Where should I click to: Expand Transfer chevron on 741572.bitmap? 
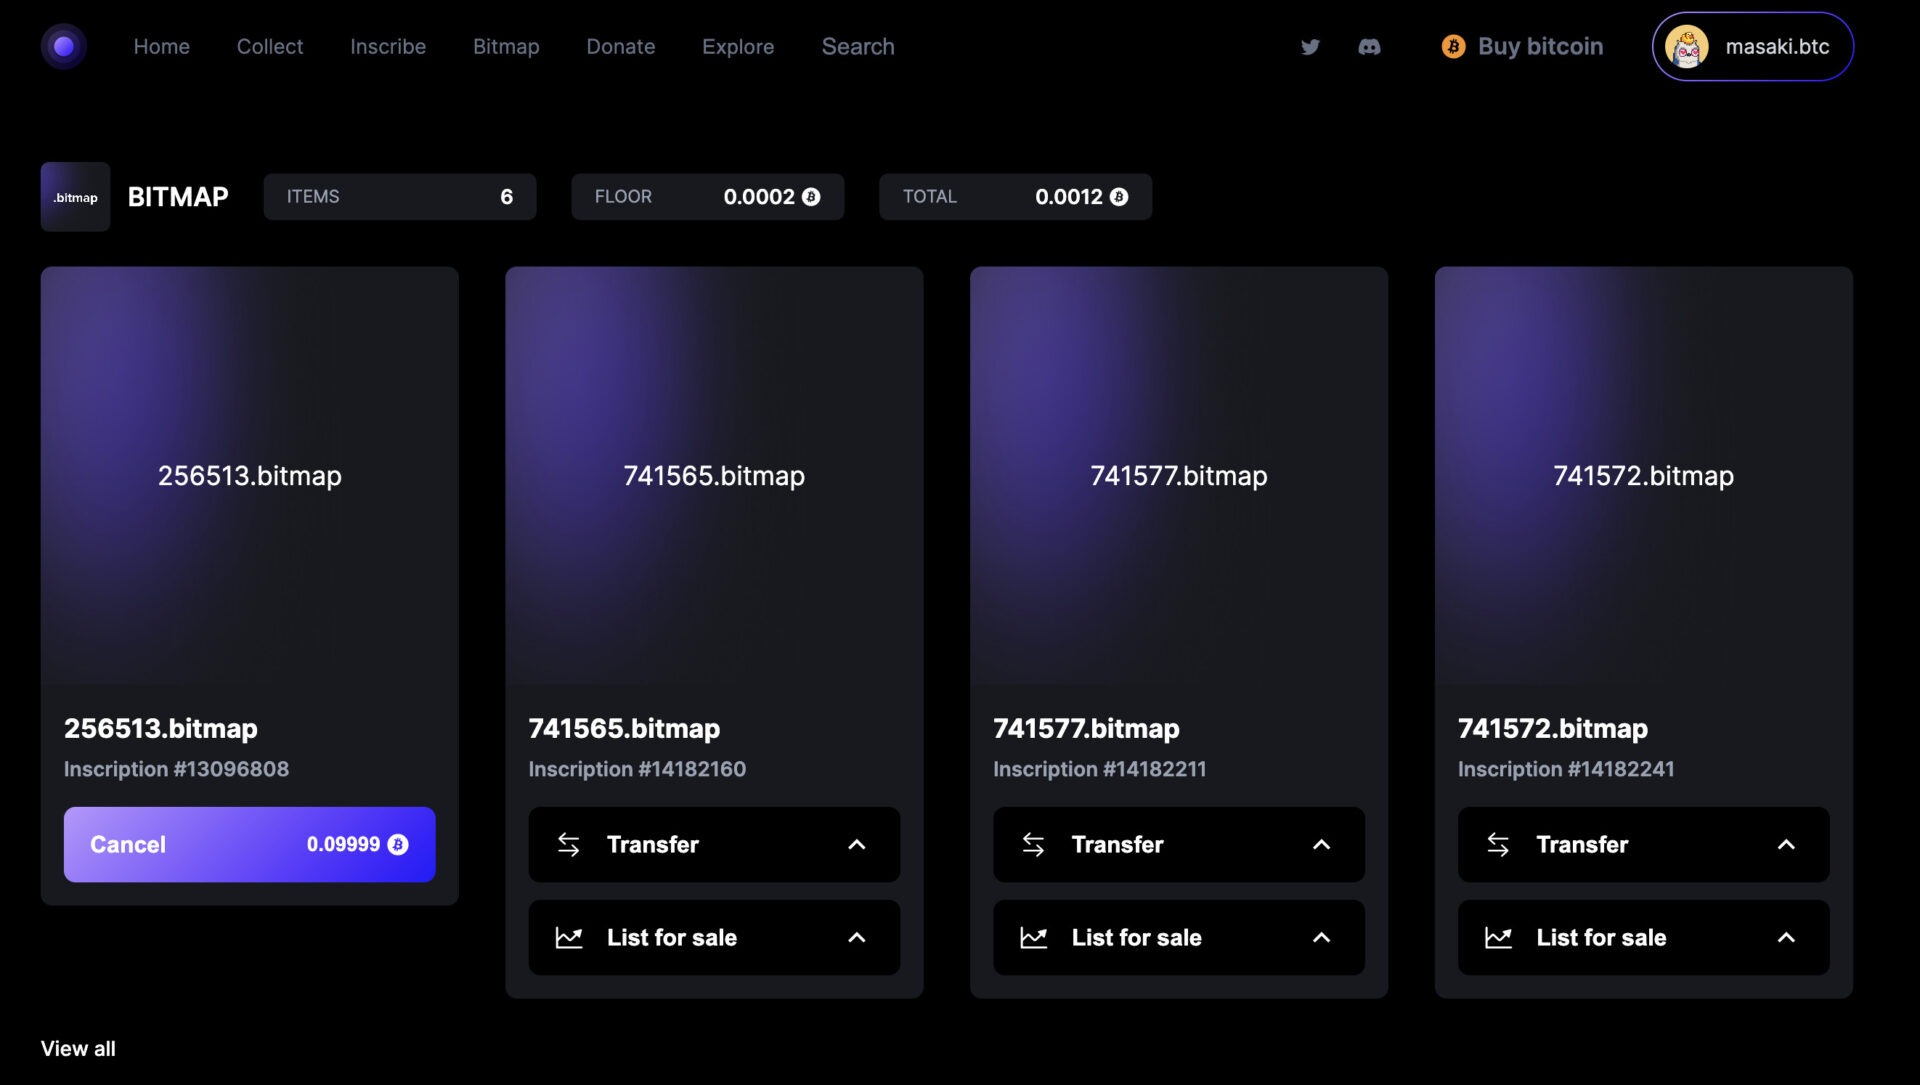pyautogui.click(x=1786, y=844)
